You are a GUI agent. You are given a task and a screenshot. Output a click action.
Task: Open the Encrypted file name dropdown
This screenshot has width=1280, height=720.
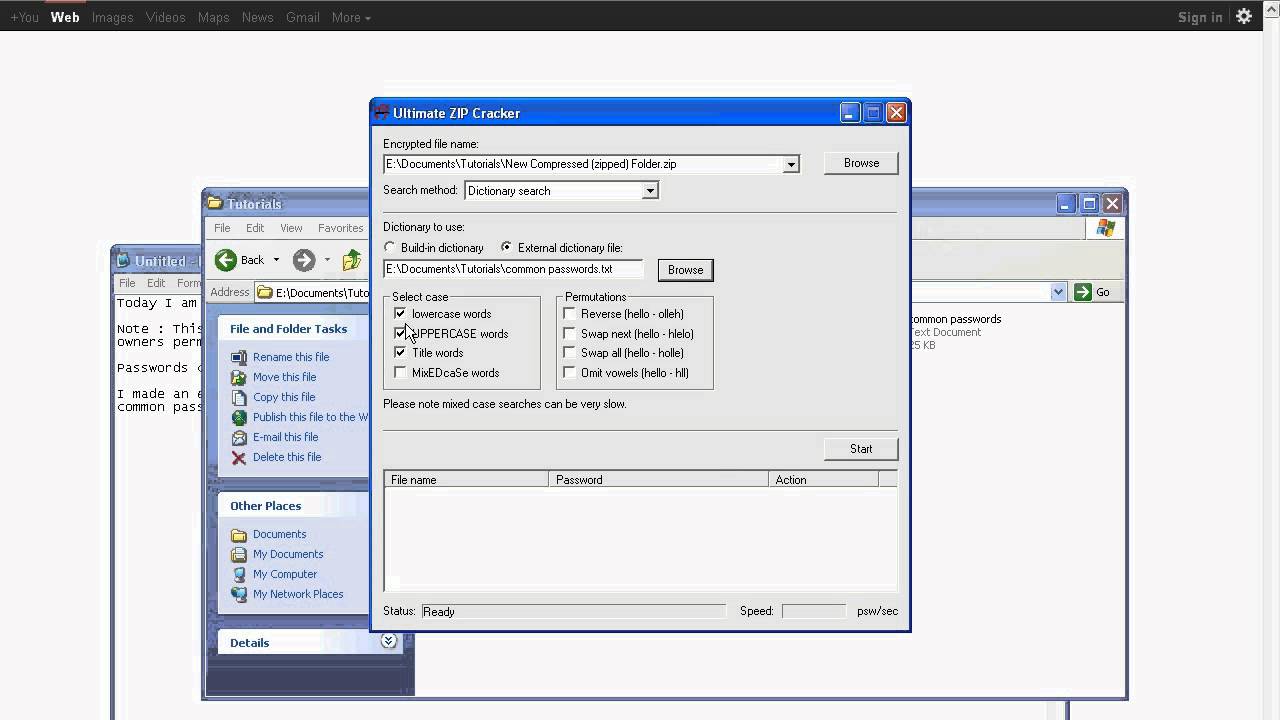coord(791,164)
